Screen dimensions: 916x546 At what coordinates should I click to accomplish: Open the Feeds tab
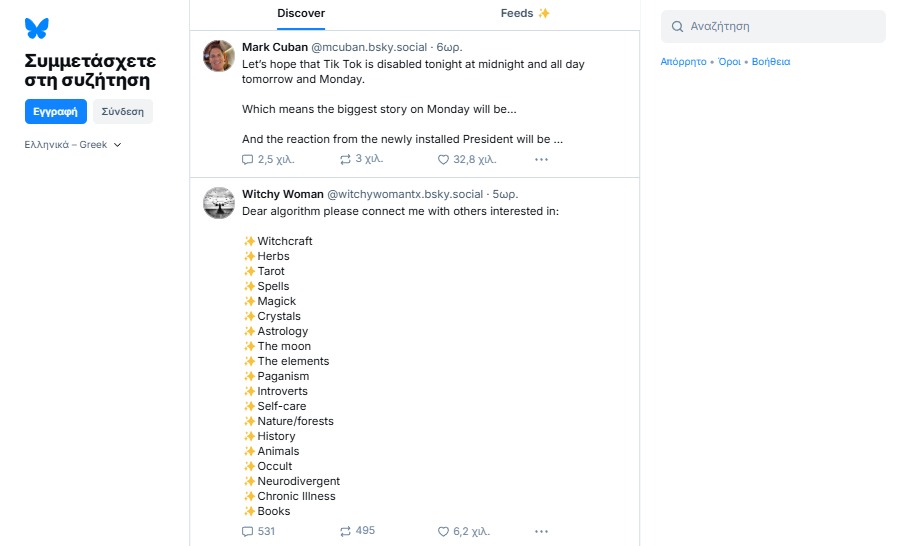(525, 14)
